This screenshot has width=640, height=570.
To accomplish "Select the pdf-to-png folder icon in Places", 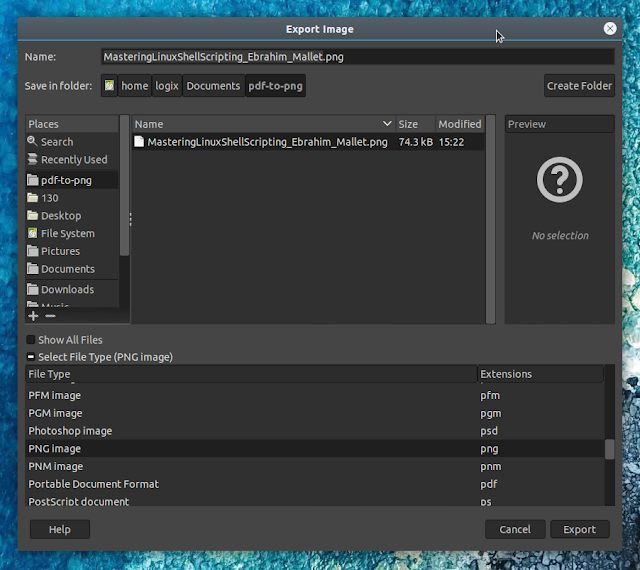I will click(x=33, y=180).
